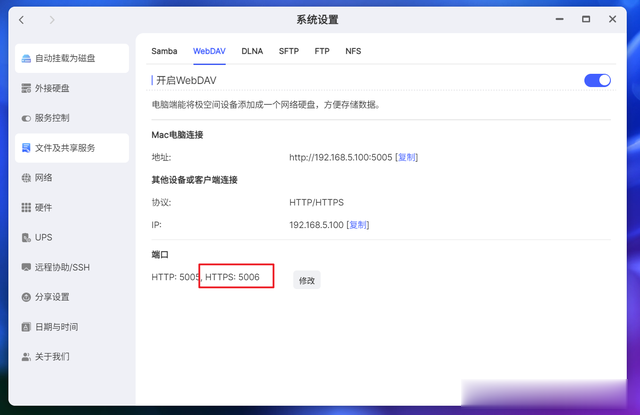
Task: Open 自动挂载为磁盘 settings entry
Action: tap(72, 58)
